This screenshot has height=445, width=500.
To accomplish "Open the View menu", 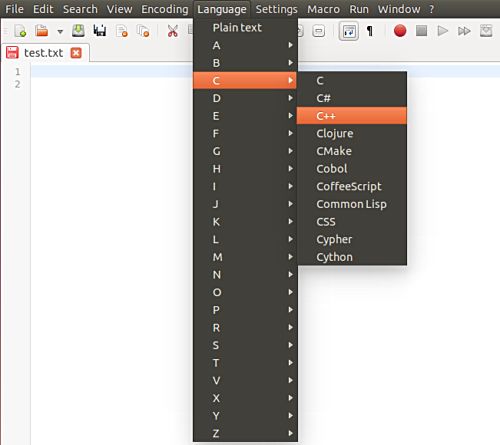I will (119, 9).
